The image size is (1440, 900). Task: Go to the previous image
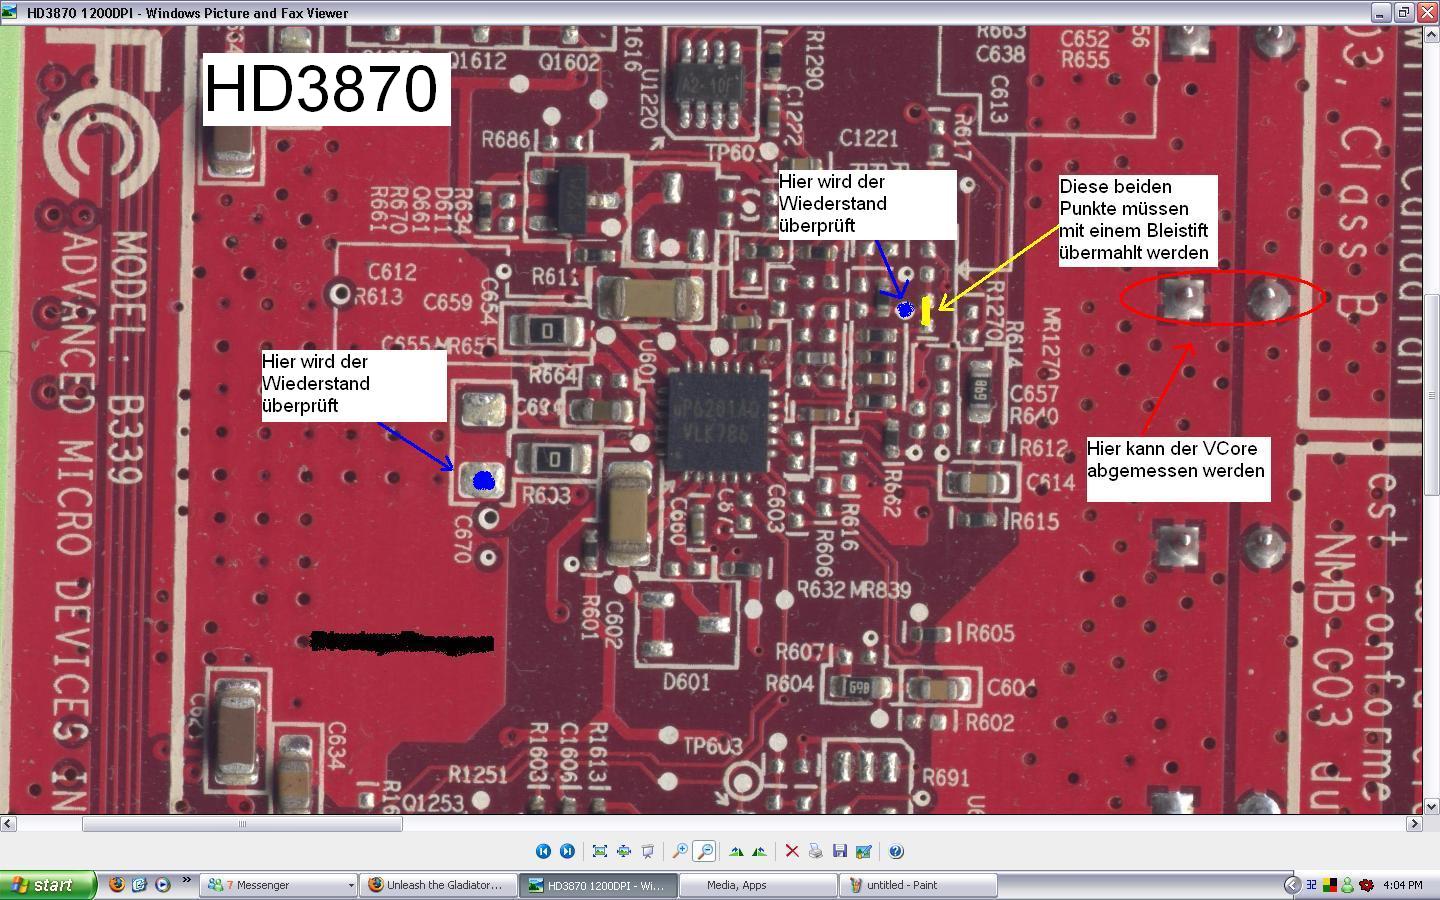pyautogui.click(x=543, y=851)
